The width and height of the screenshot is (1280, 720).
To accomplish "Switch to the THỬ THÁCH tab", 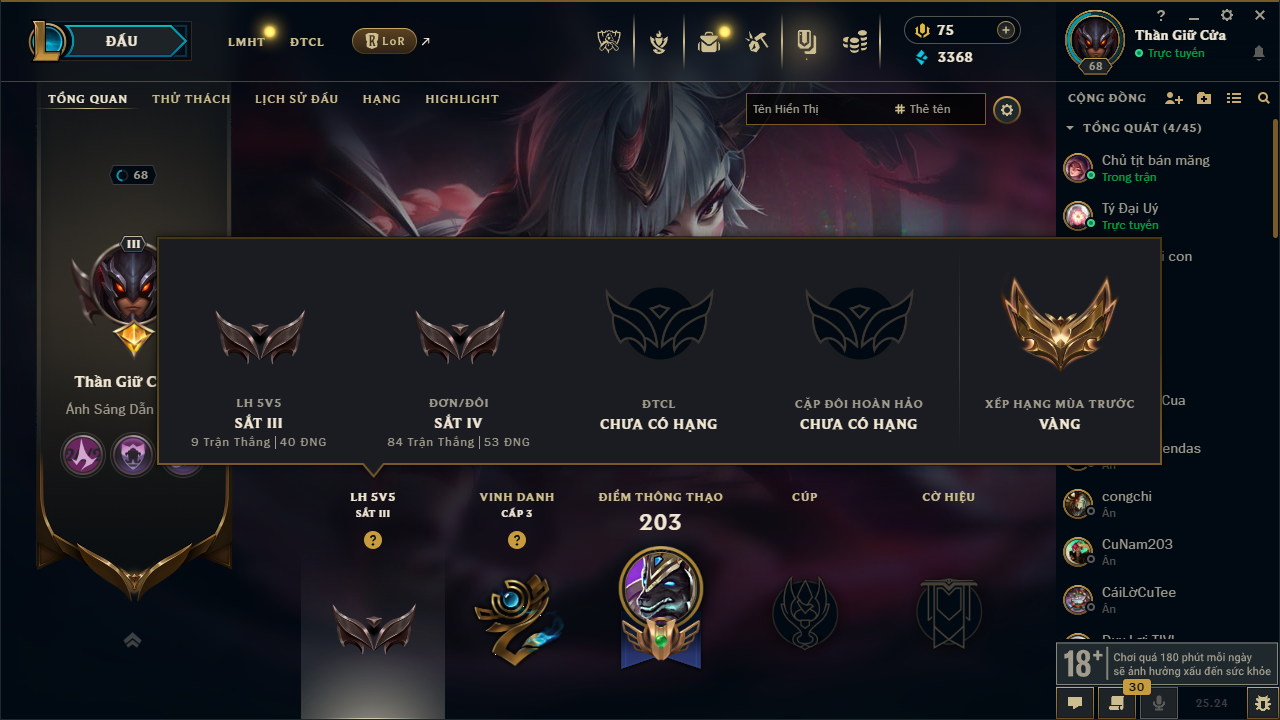I will (191, 99).
